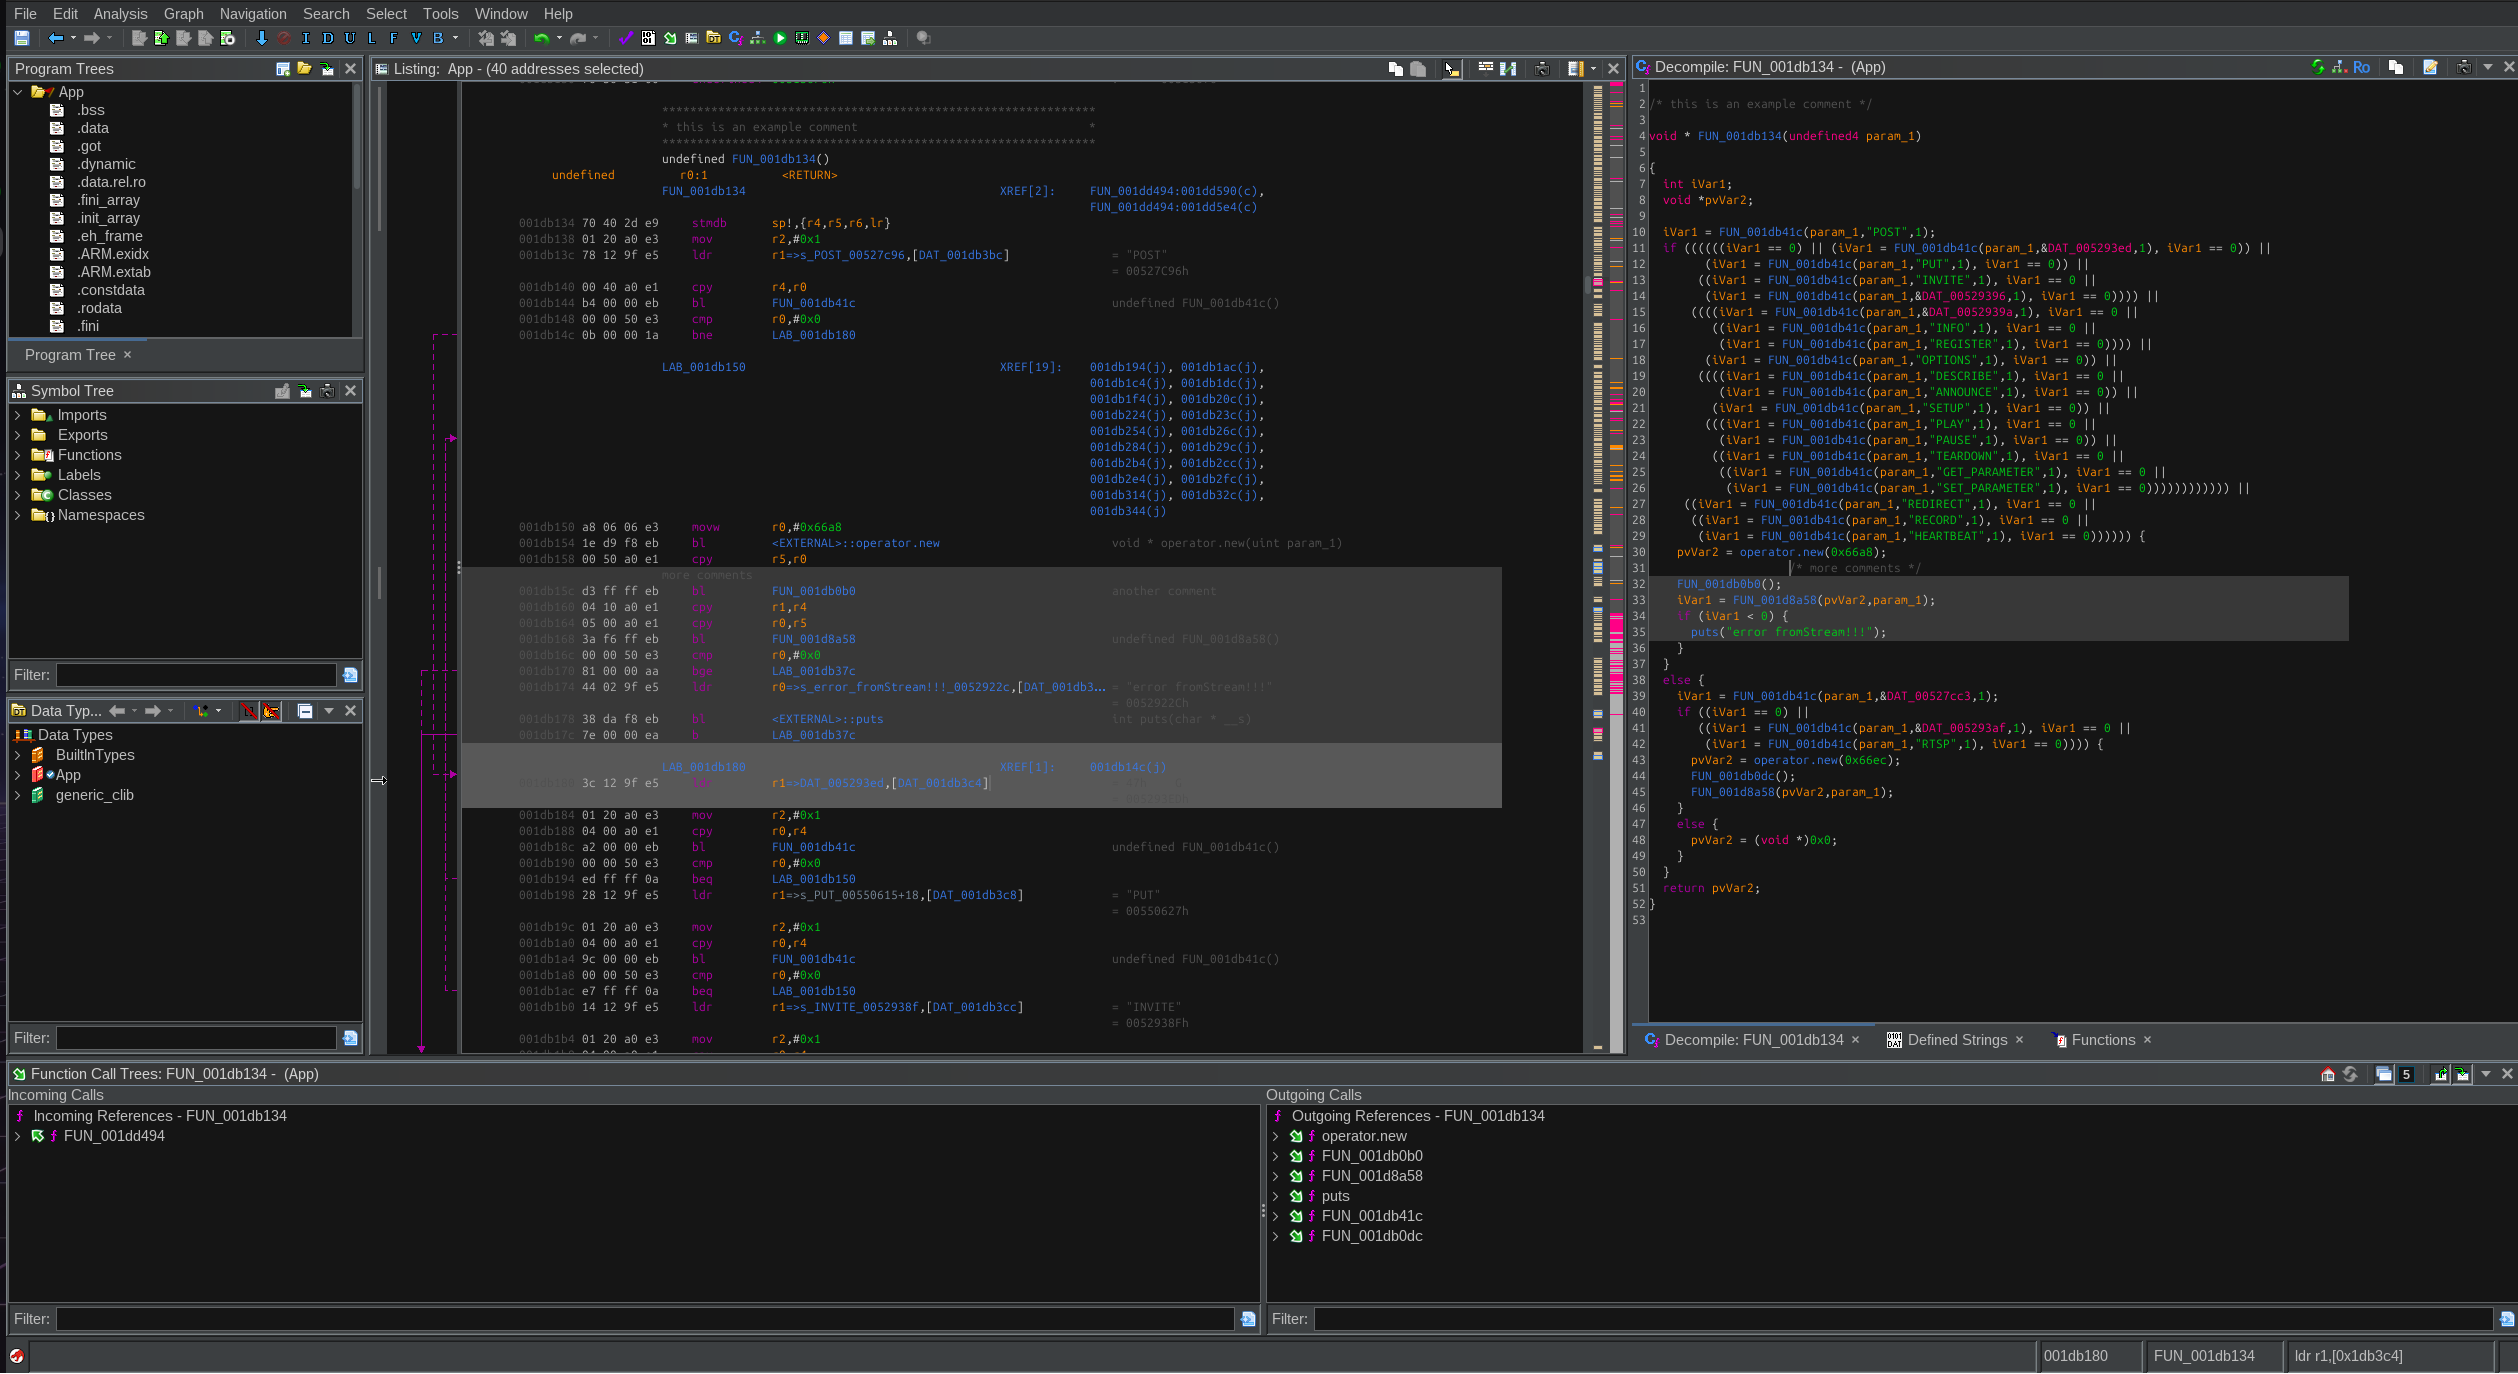Expand FUN_001d8a58 in Outgoing Calls
The width and height of the screenshot is (2518, 1374).
click(1275, 1176)
